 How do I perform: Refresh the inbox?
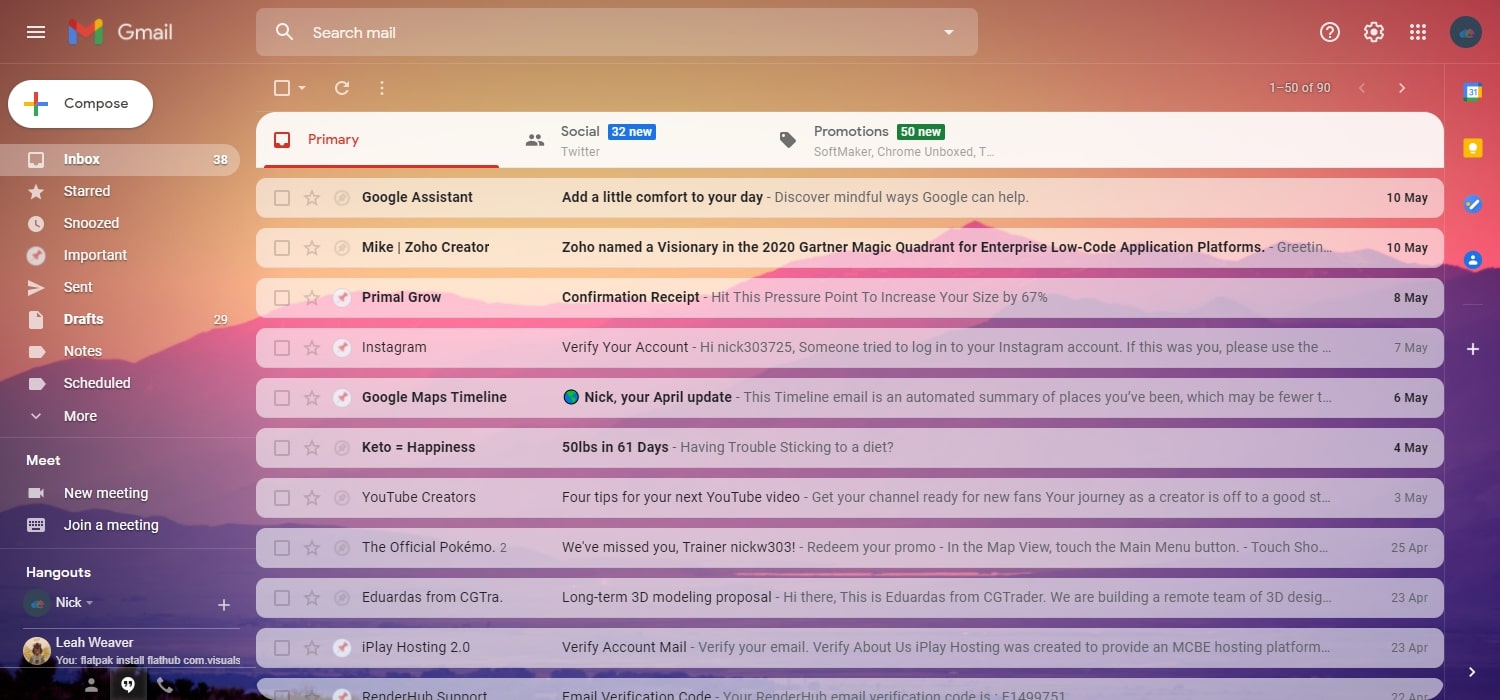[x=341, y=88]
